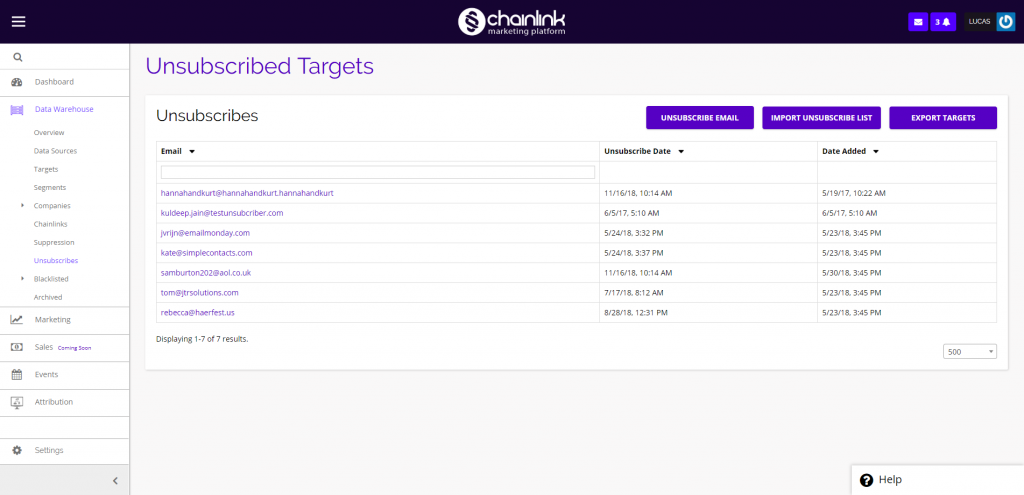The width and height of the screenshot is (1024, 495).
Task: Go to Overview in Data Warehouse
Action: 49,133
